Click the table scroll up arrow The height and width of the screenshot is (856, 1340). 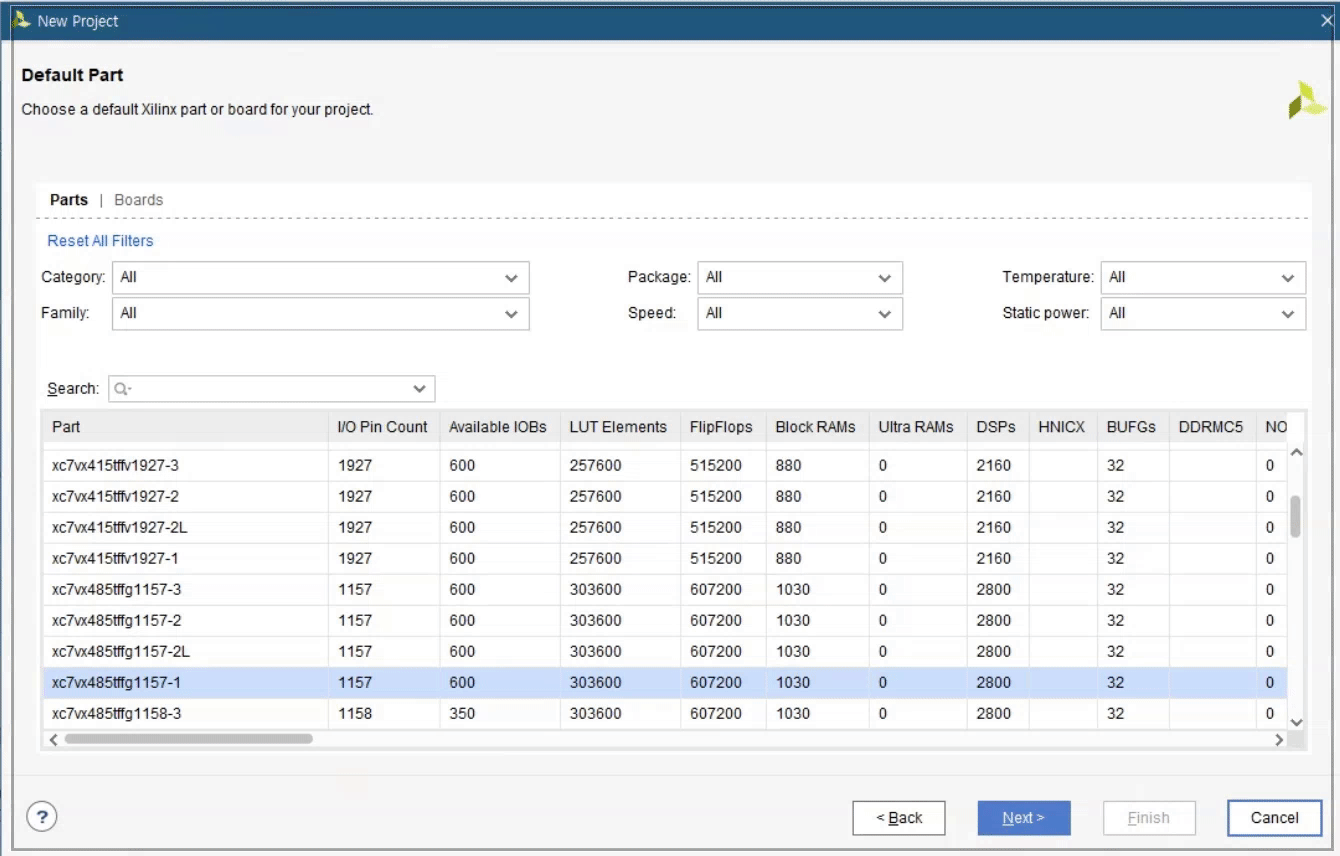point(1297,453)
